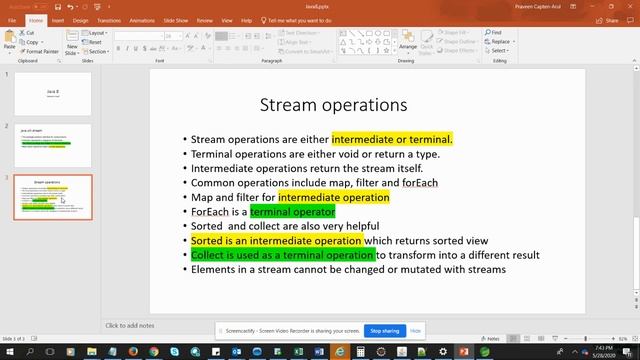Screen dimensions: 640x360
Task: Open the font name combo box
Action: 139,36
